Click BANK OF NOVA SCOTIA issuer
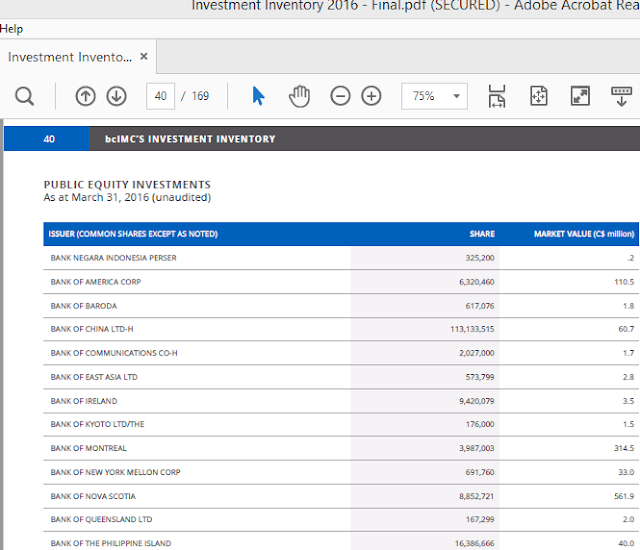This screenshot has height=550, width=640. click(93, 496)
